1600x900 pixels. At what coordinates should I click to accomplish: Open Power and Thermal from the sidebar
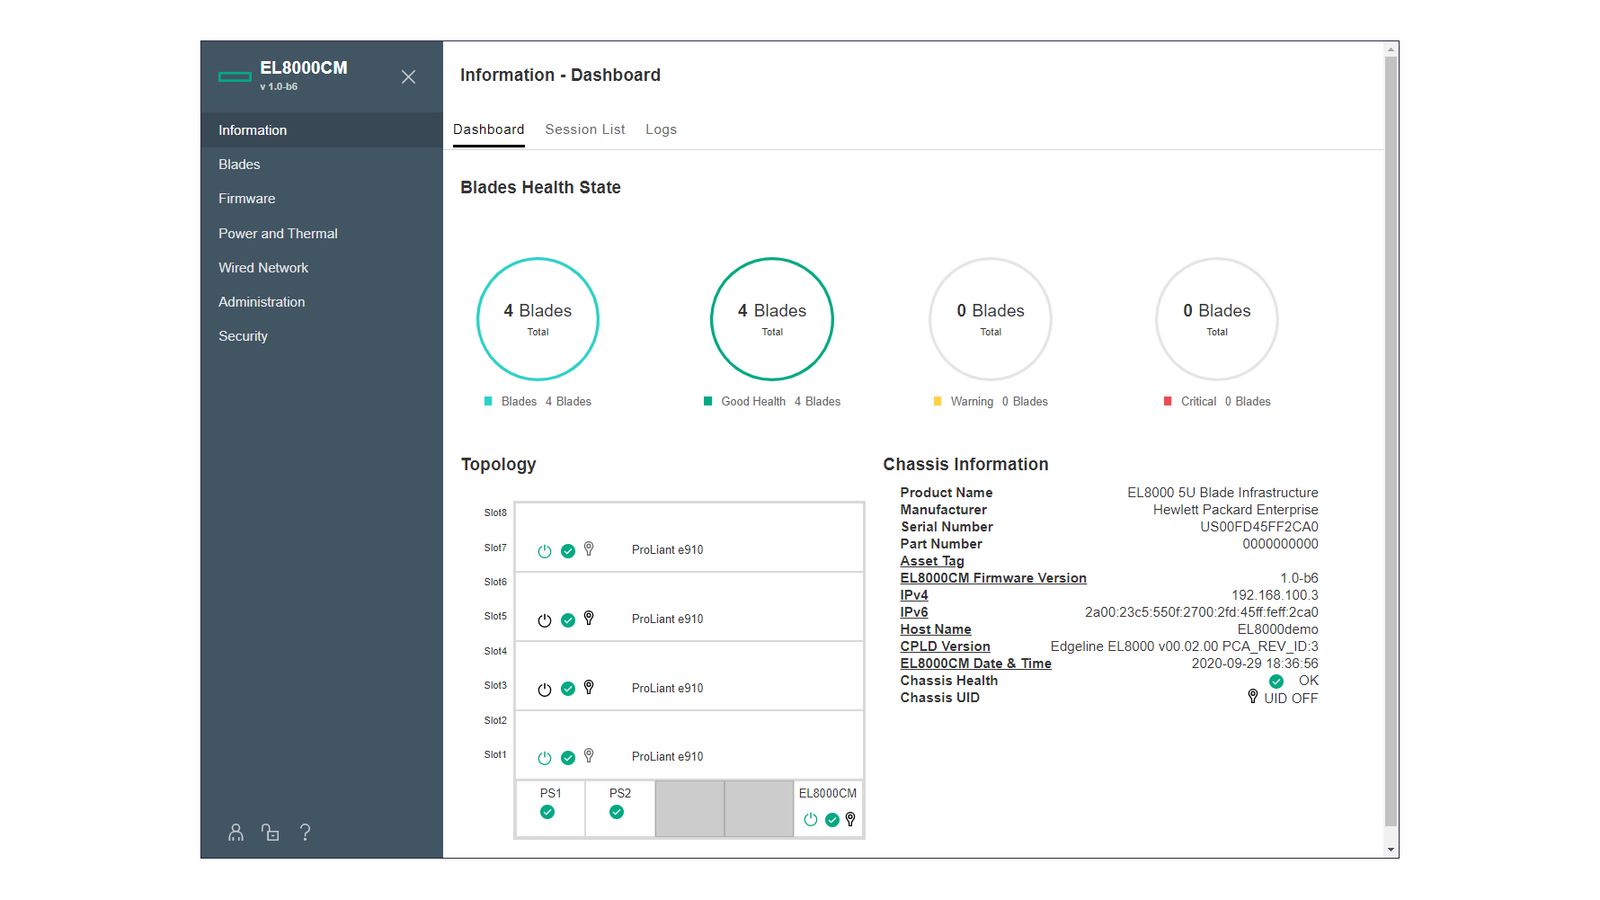click(x=278, y=233)
